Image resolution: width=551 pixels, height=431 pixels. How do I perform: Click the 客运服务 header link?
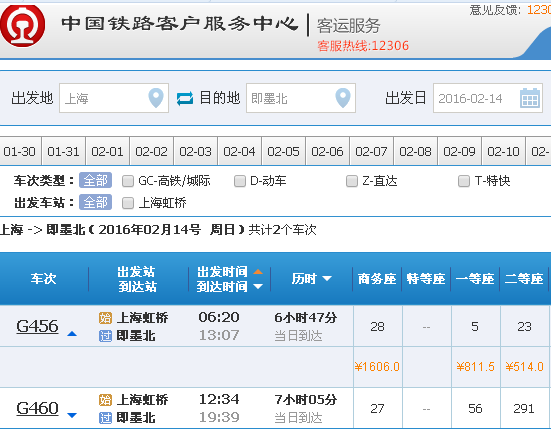pos(348,26)
